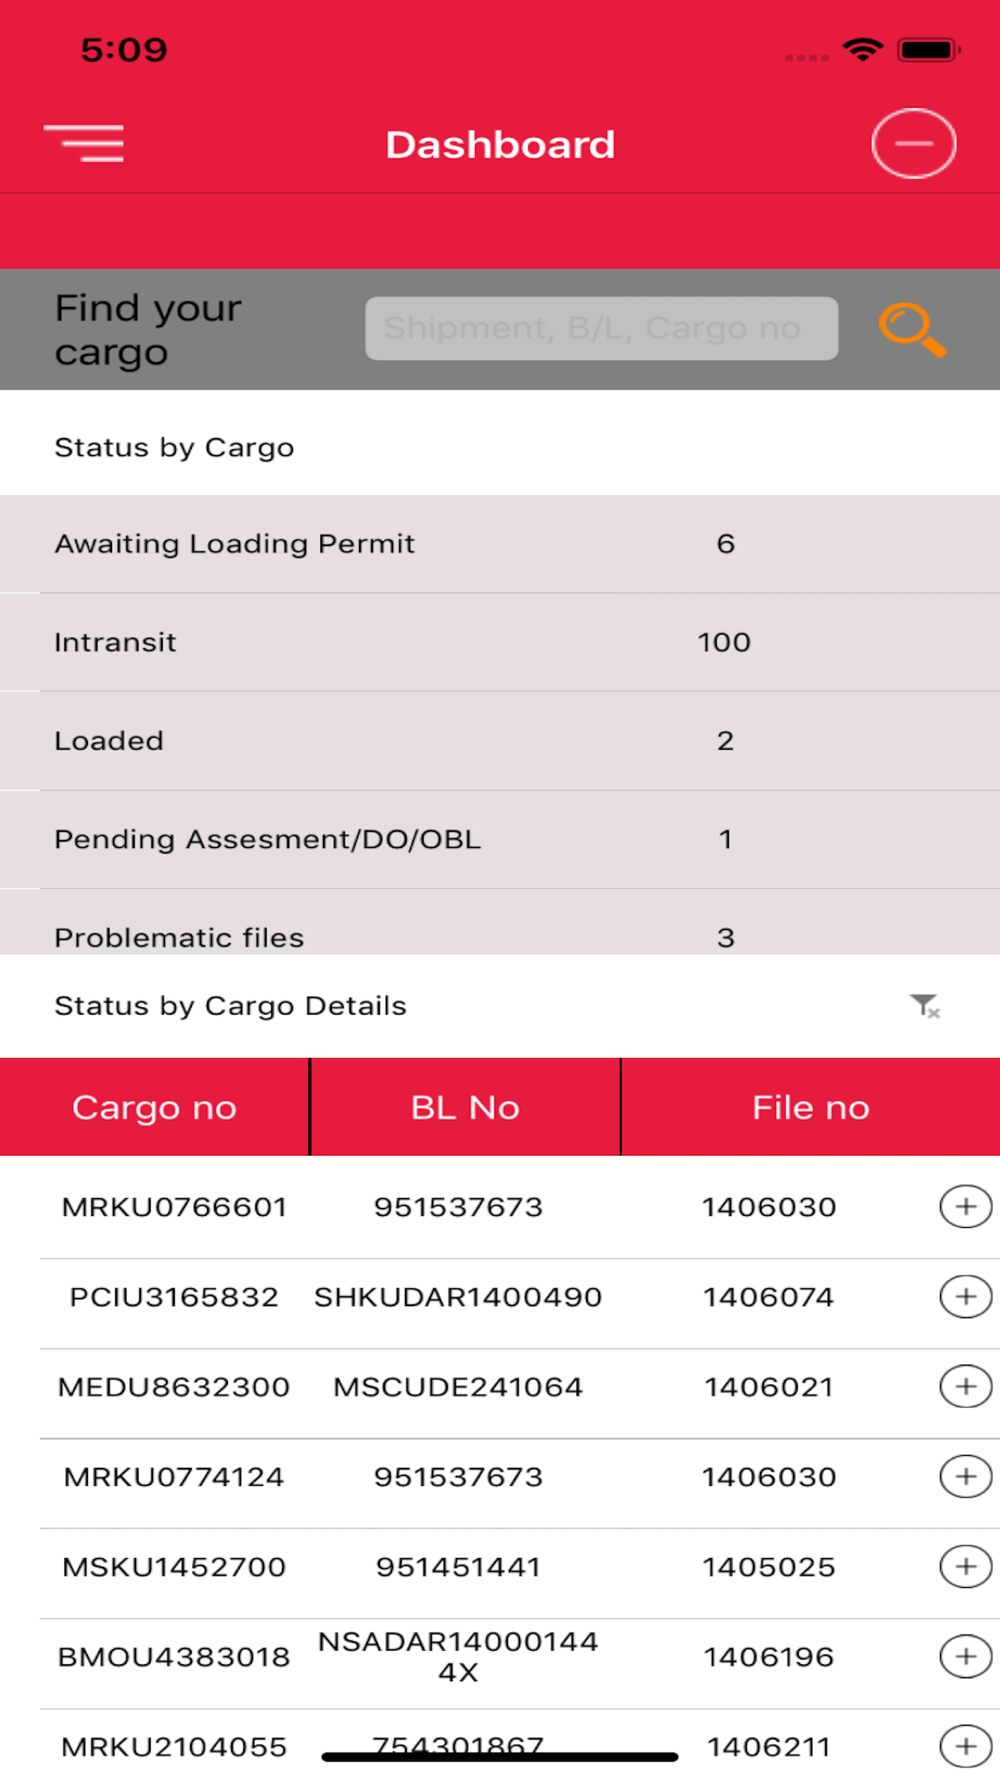Tap the File no column header
Image resolution: width=1000 pixels, height=1778 pixels.
coord(810,1107)
